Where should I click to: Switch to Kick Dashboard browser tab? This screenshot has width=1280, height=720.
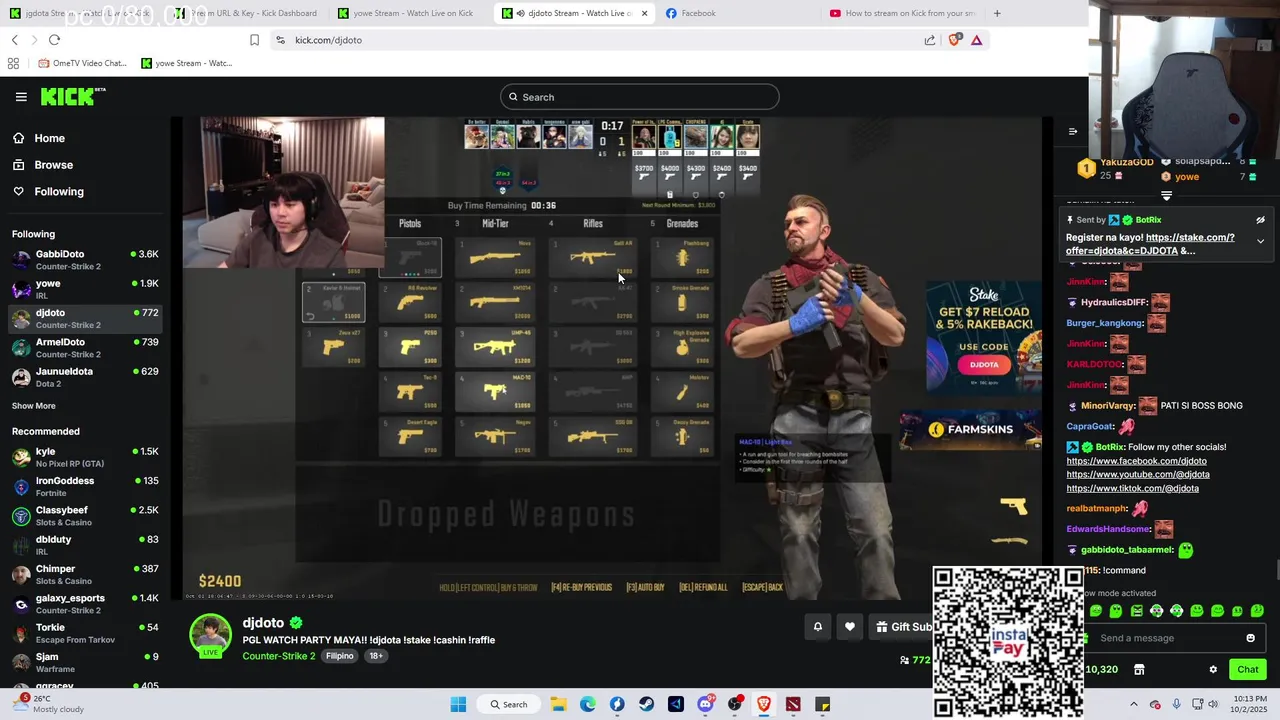tap(247, 13)
